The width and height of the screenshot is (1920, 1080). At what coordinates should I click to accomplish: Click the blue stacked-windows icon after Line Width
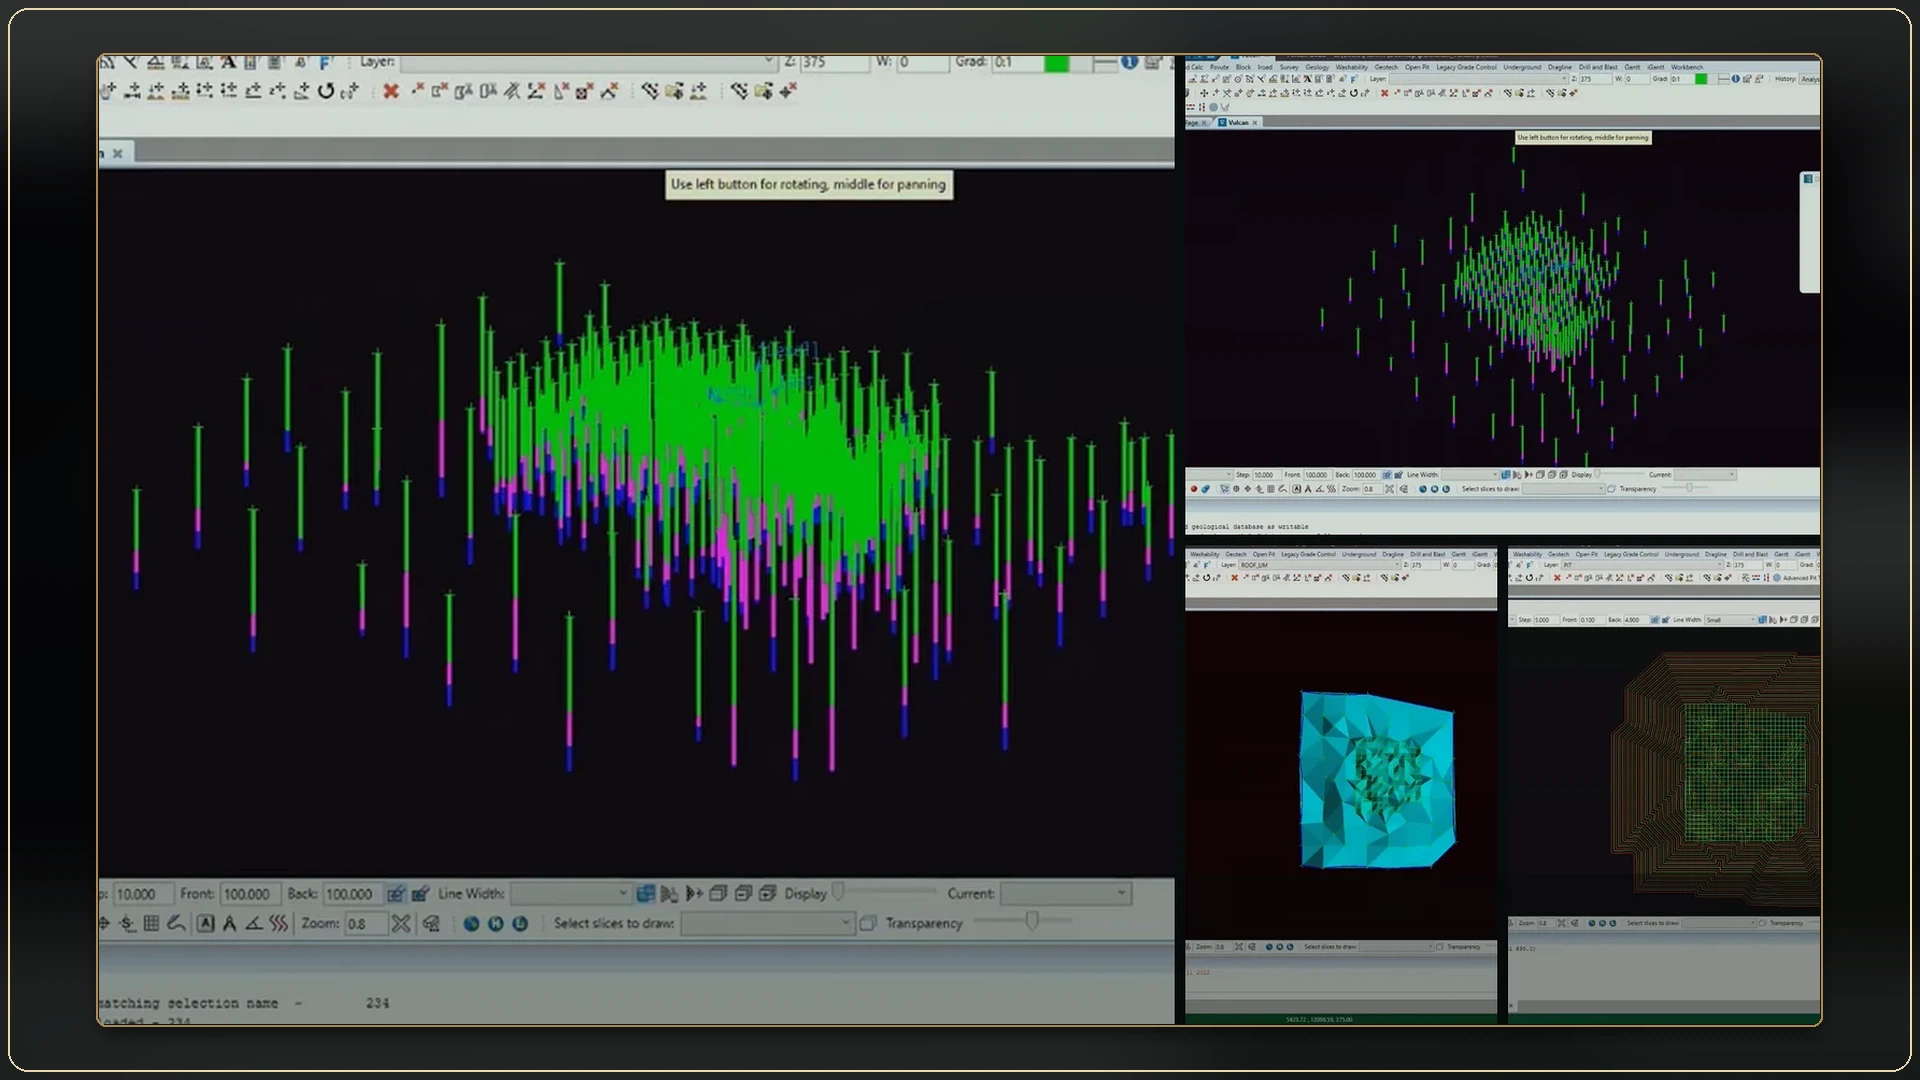[646, 893]
